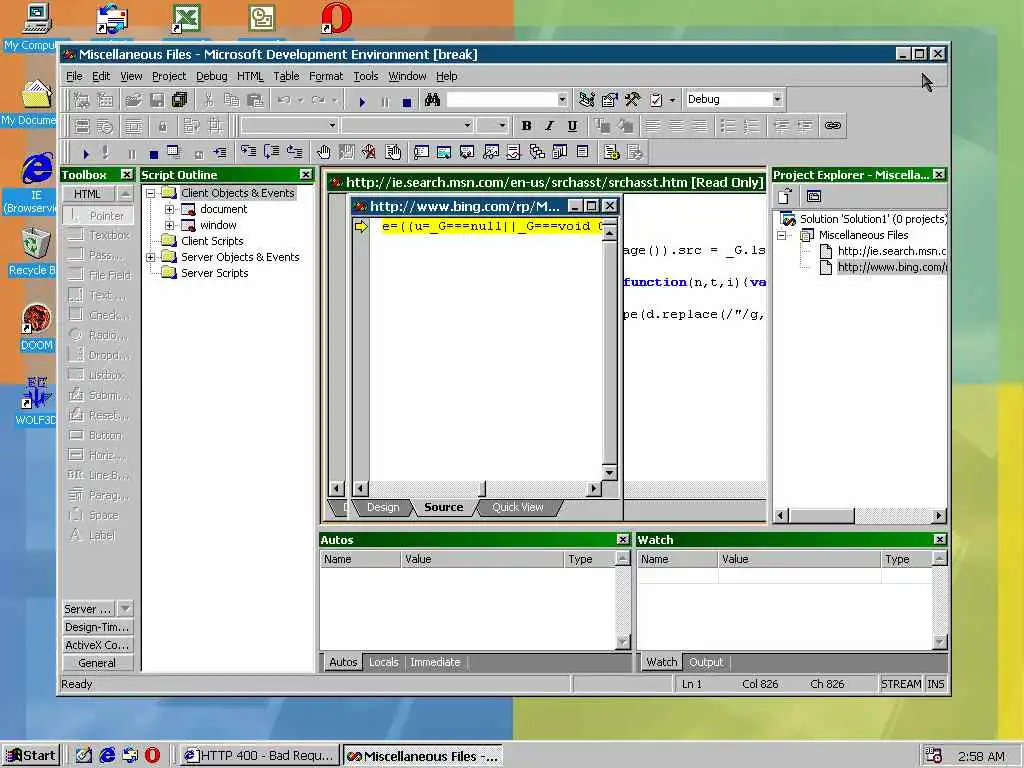Open the File menu
This screenshot has width=1024, height=768.
tap(74, 76)
